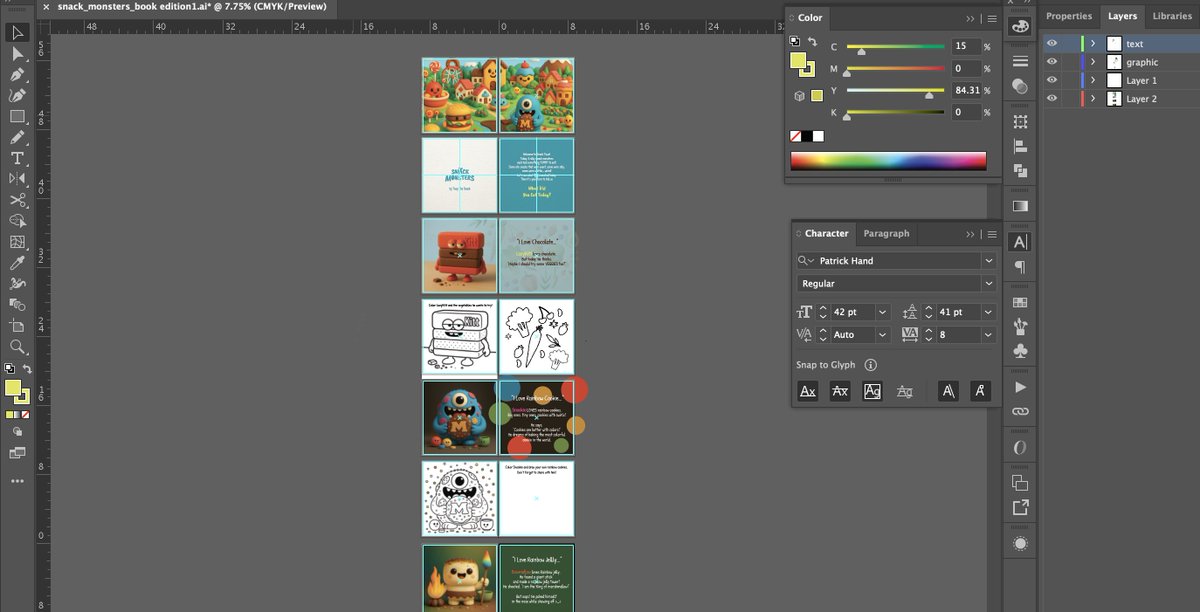Open kerning dropdown showing Auto
This screenshot has height=612, width=1200.
[x=883, y=335]
